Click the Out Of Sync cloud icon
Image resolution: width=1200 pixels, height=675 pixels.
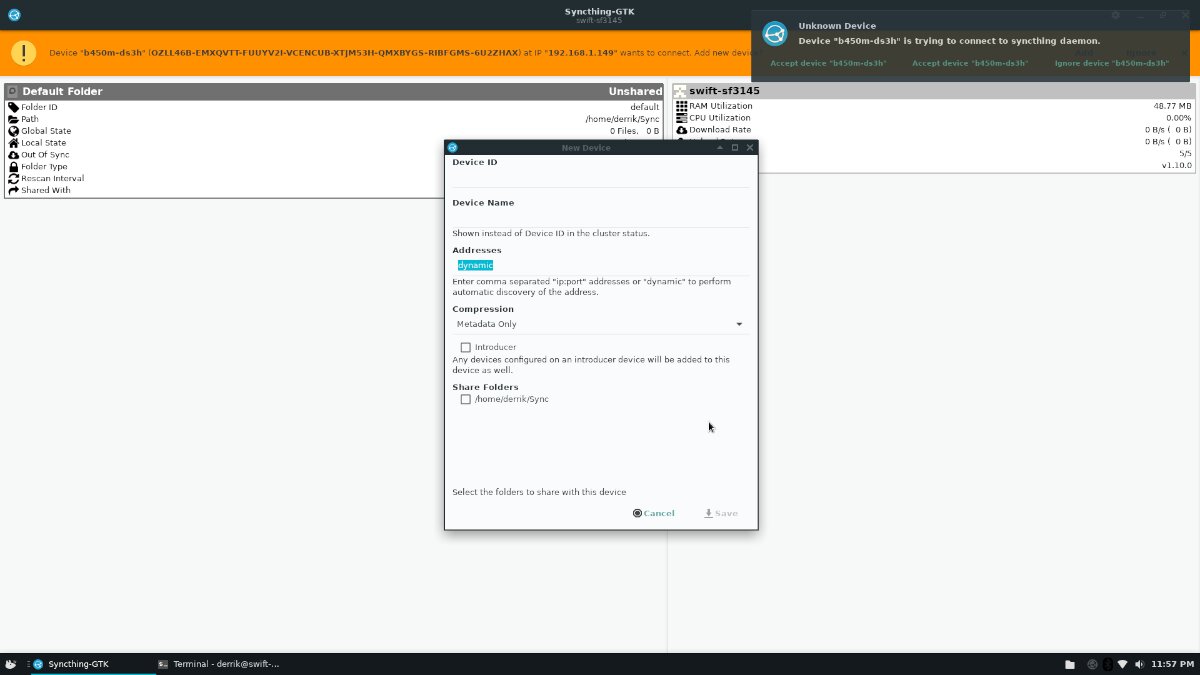pos(13,155)
